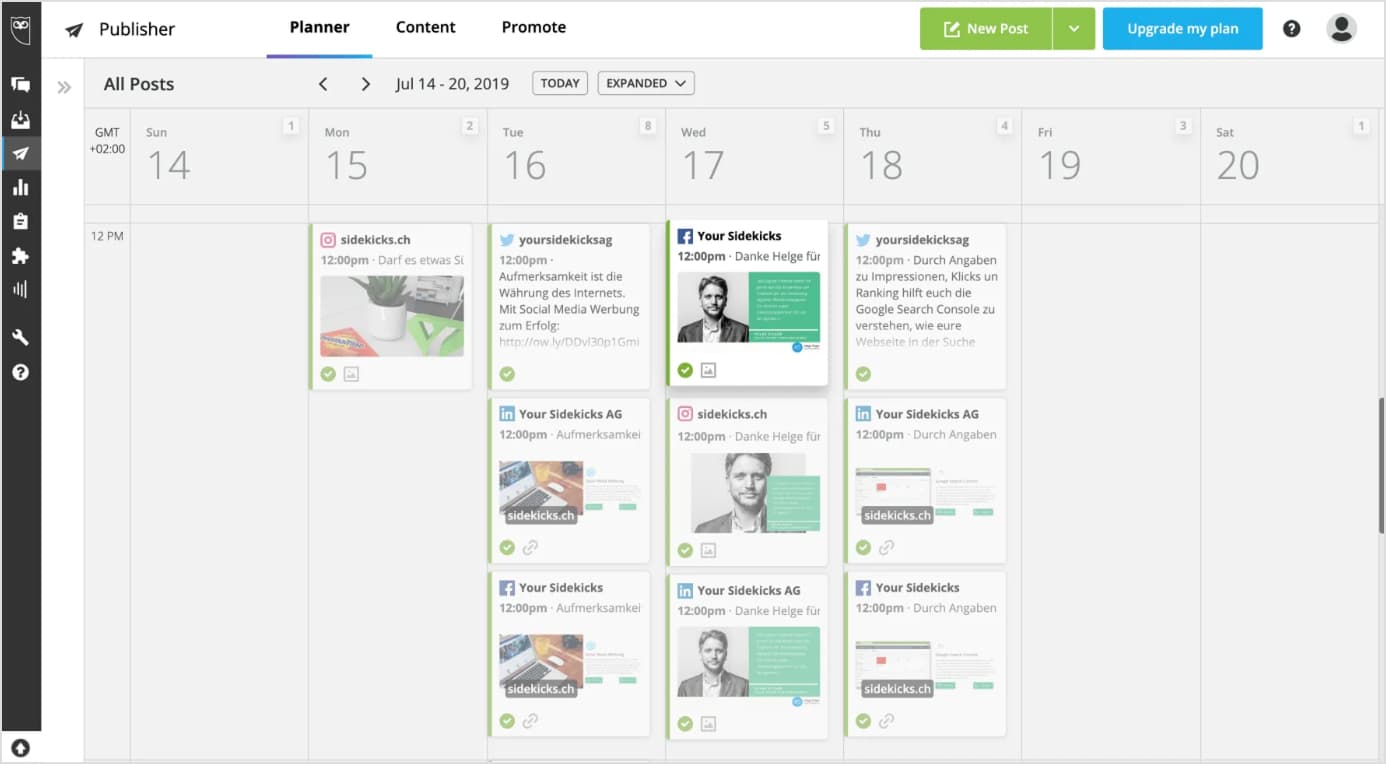
Task: Click green check on Tuesday yoursidekicksag tweet
Action: click(507, 374)
